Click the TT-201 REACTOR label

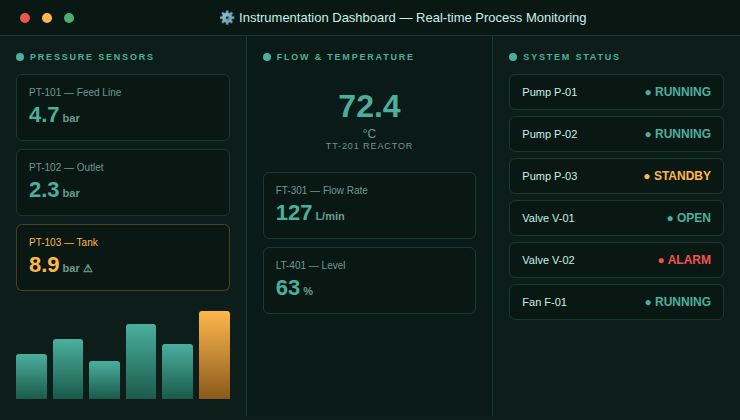click(x=370, y=146)
